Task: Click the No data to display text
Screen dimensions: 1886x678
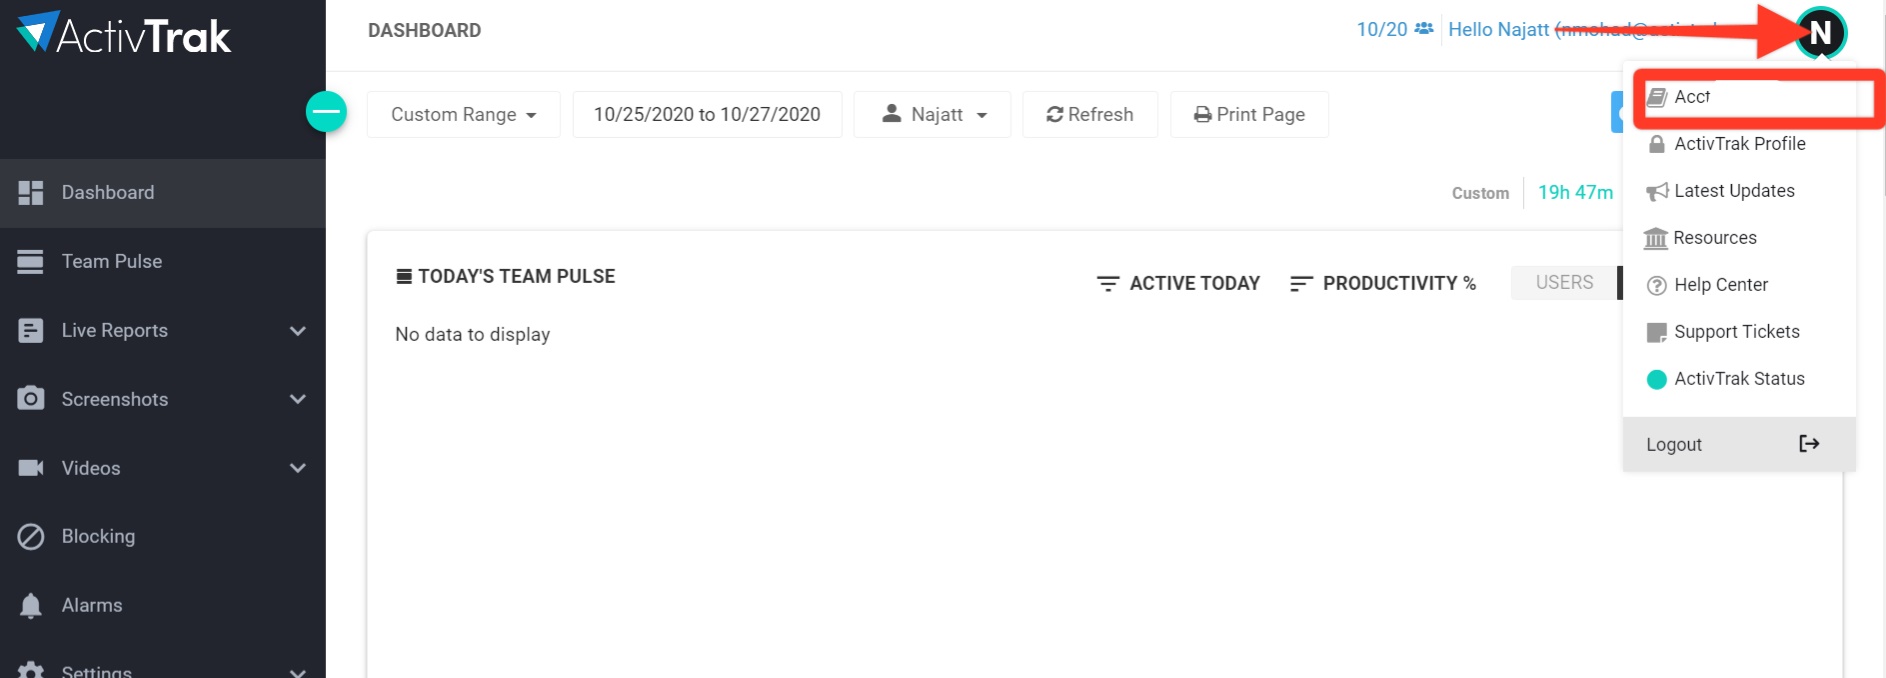Action: [x=472, y=334]
